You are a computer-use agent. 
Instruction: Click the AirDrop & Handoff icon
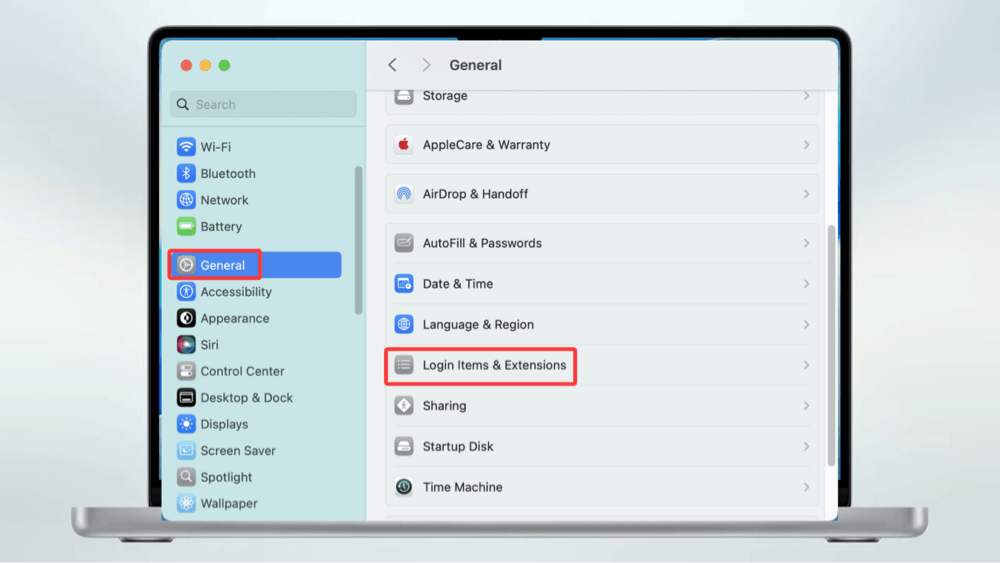coord(404,194)
